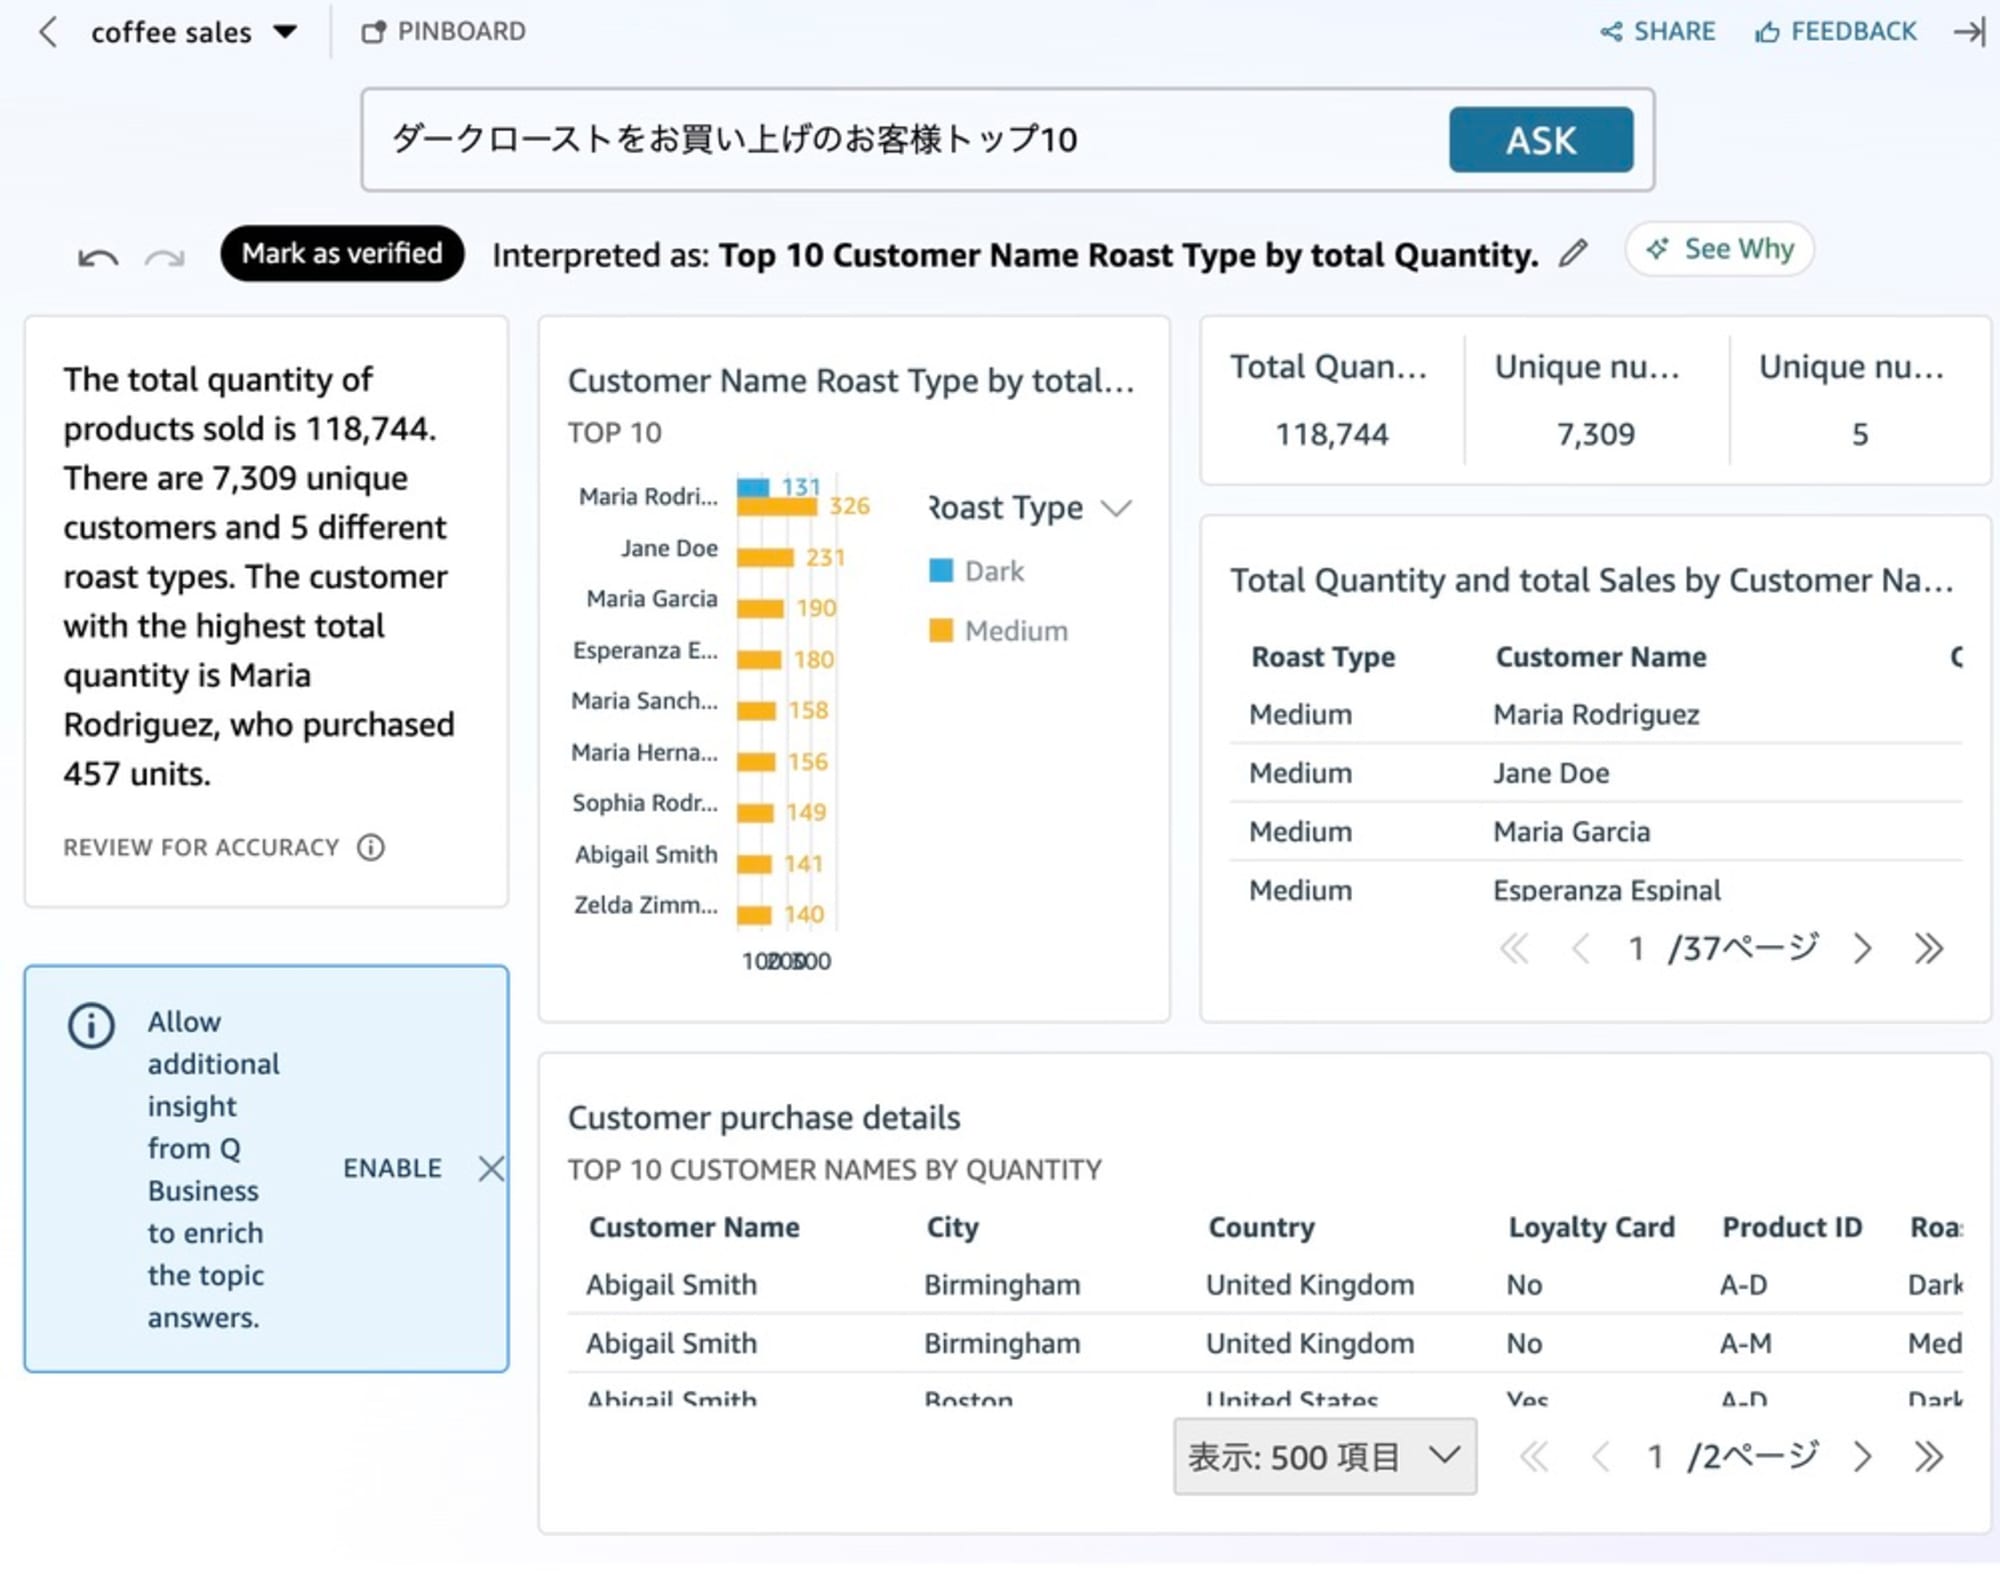
Task: Jump to last page in 37-page table
Action: click(x=1929, y=948)
